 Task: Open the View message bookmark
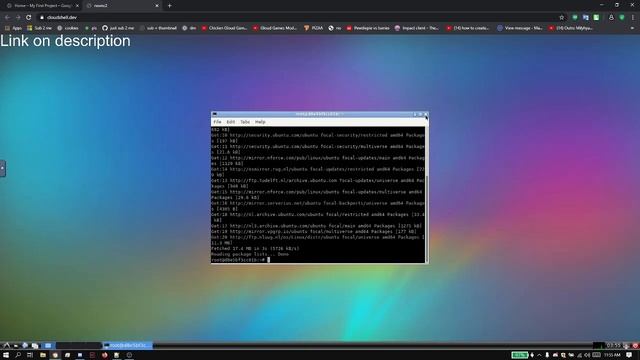520,28
